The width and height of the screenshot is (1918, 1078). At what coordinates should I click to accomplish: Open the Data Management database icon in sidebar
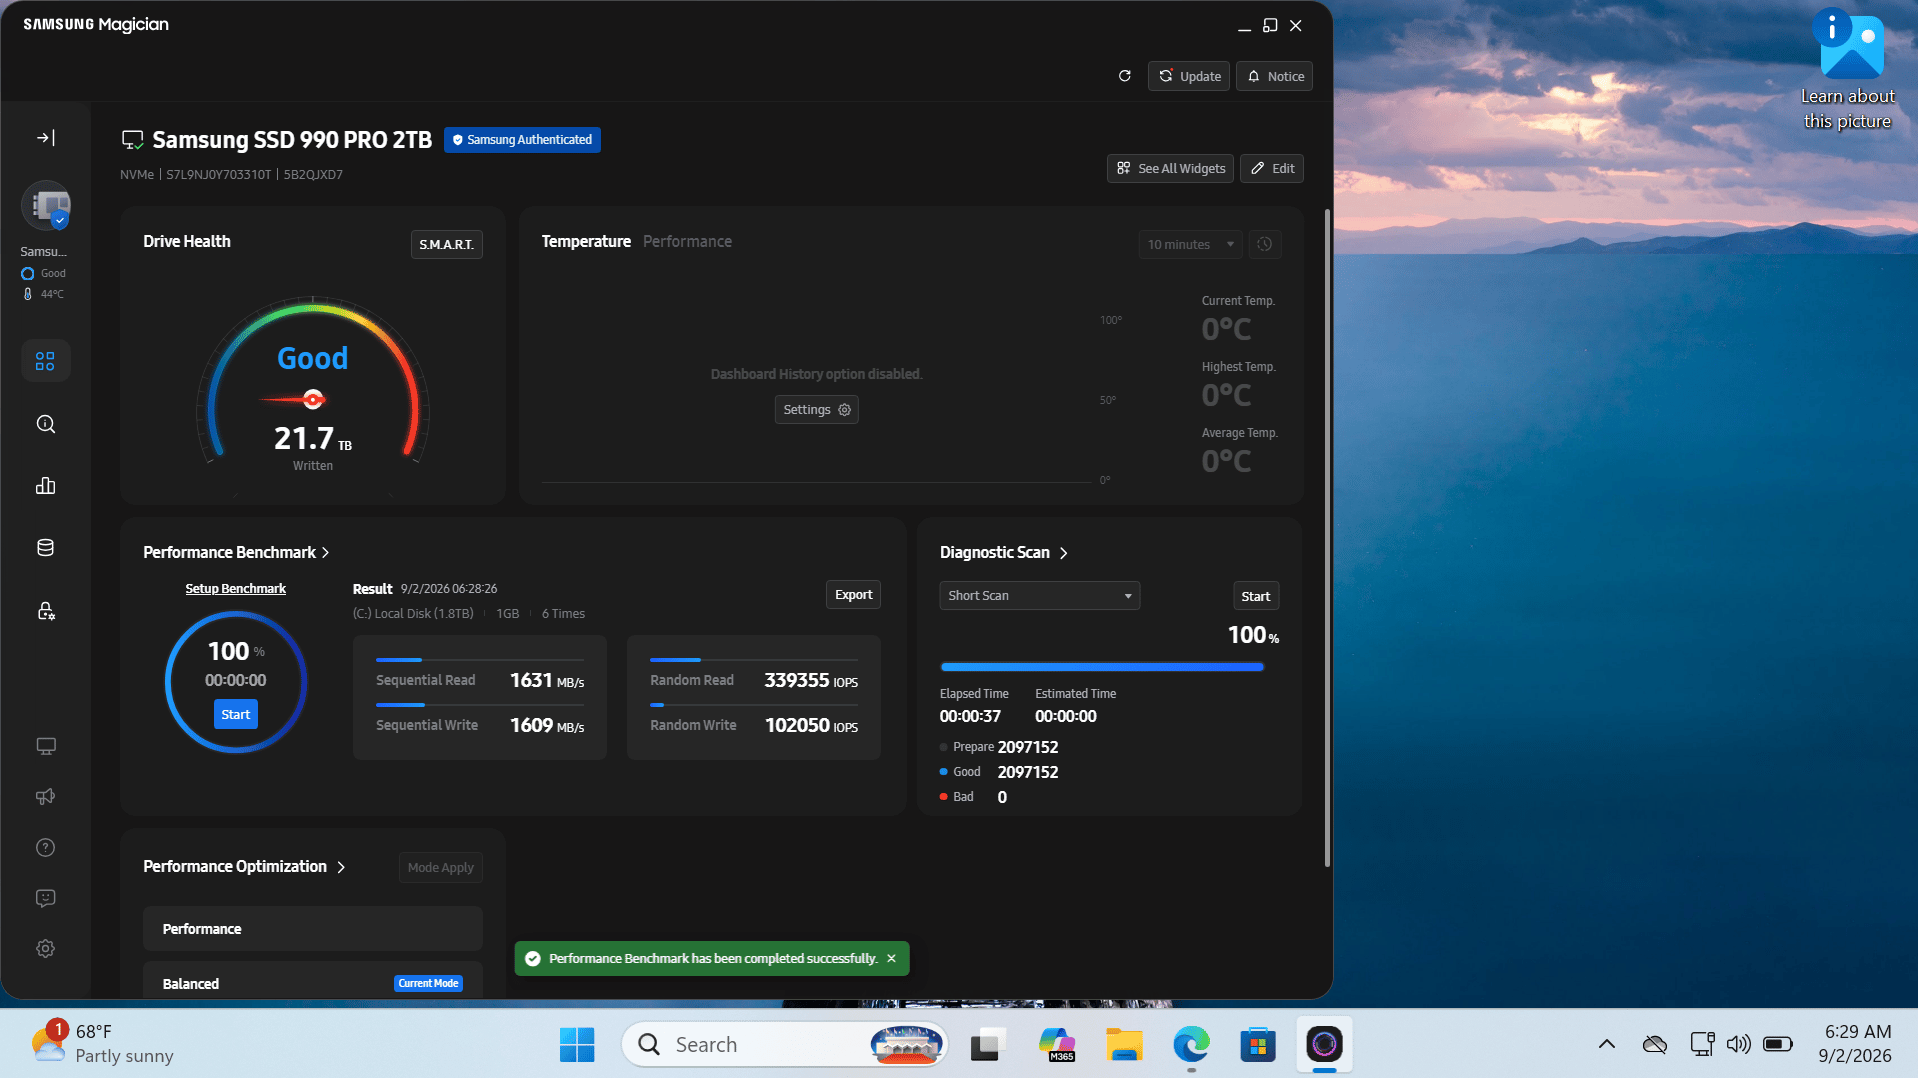[46, 548]
